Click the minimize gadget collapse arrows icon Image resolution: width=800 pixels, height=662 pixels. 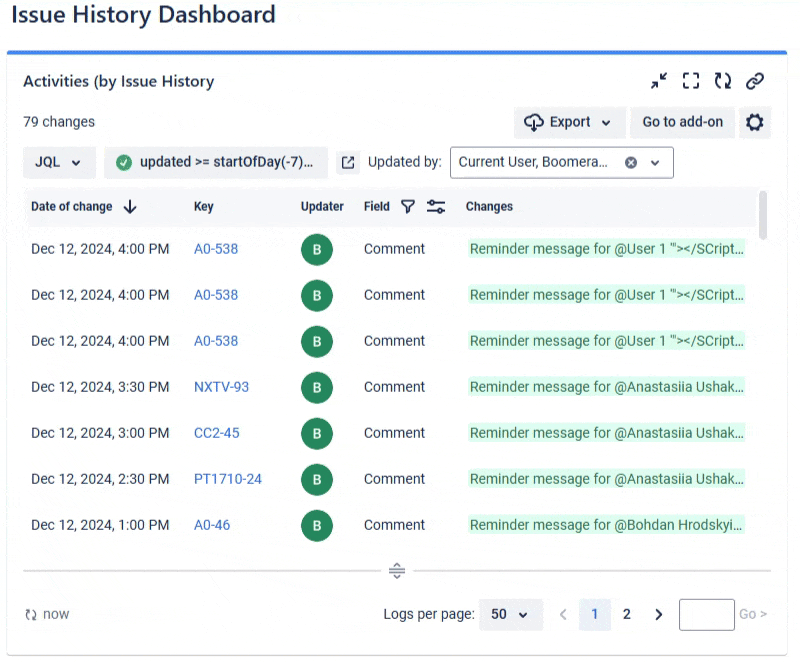(658, 81)
